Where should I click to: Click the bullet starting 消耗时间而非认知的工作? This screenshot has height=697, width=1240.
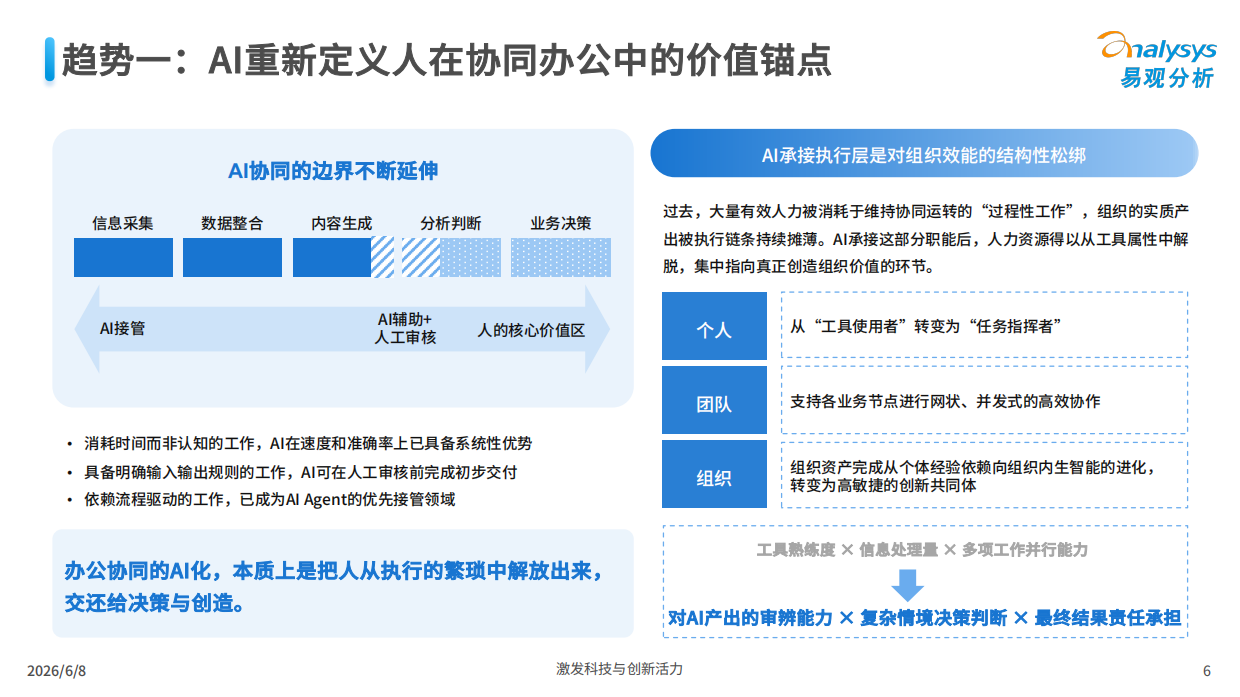[x=298, y=443]
